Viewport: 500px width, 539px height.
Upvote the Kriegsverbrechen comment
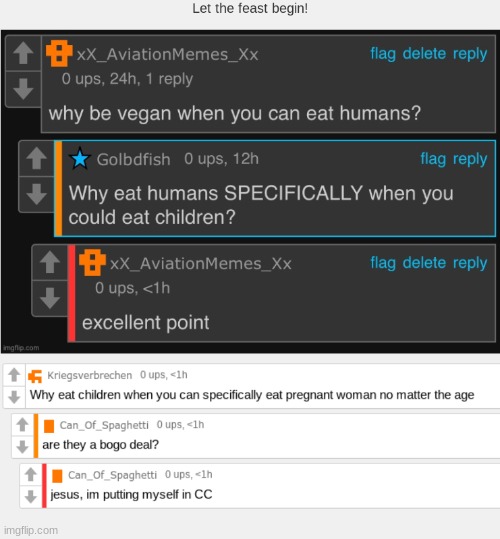pyautogui.click(x=14, y=375)
